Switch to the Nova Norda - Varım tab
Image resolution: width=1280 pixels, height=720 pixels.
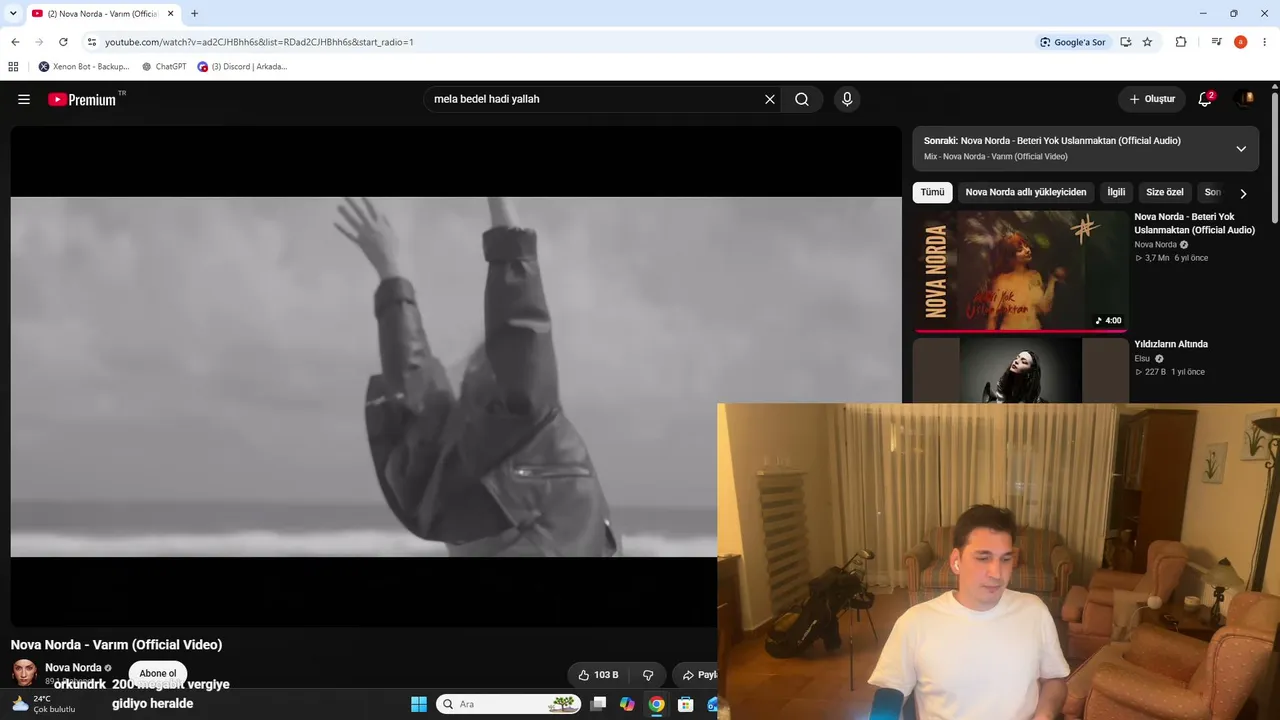102,14
